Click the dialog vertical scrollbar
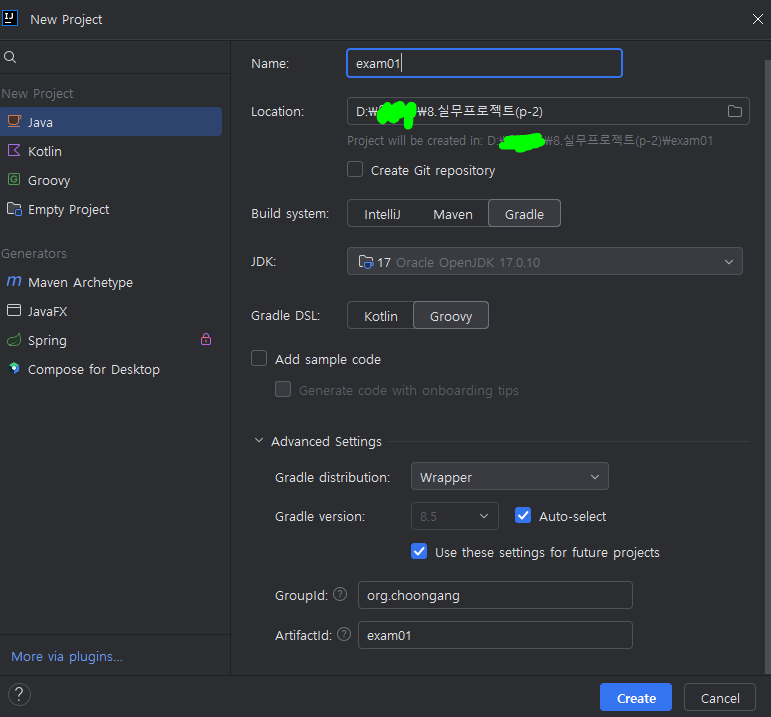Screen dimensions: 771x717 pyautogui.click(x=768, y=366)
